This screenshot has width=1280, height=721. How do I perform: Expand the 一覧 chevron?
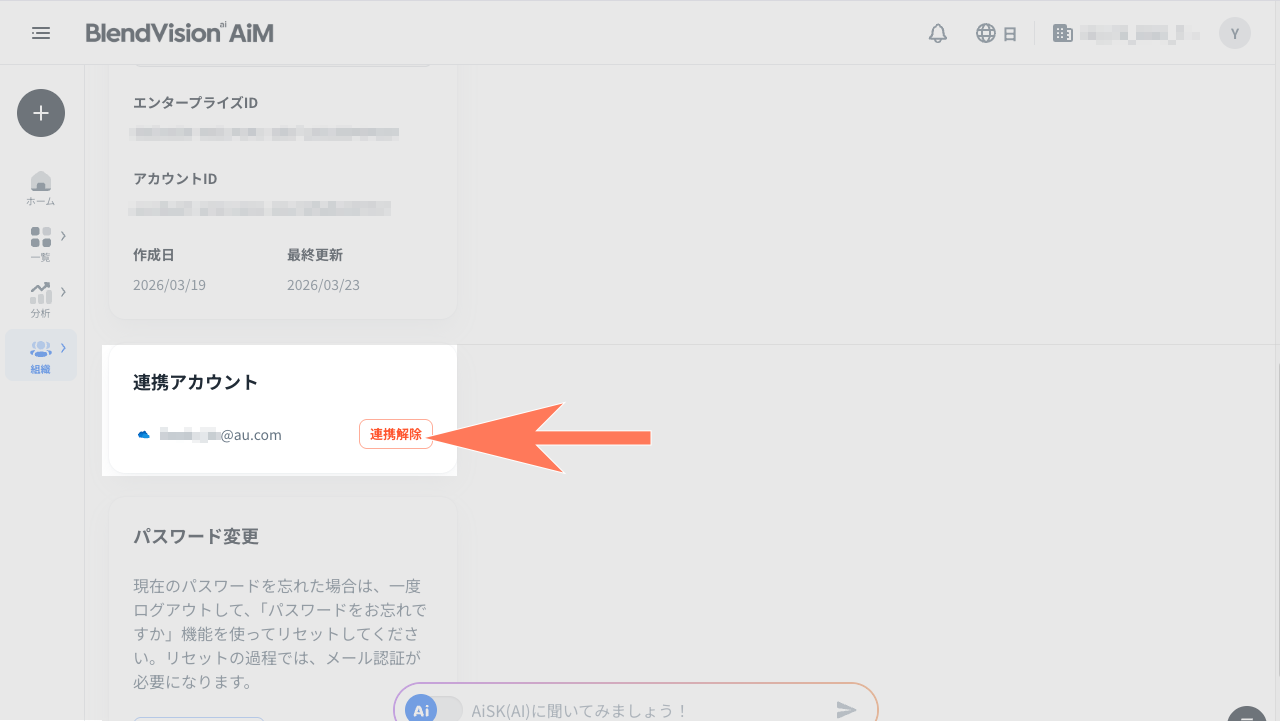point(63,236)
